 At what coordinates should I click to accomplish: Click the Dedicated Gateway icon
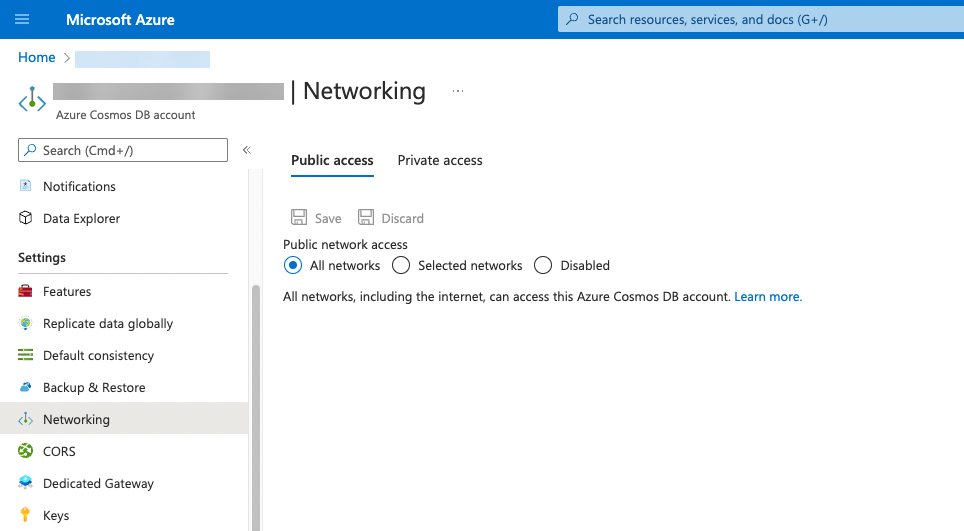(25, 483)
